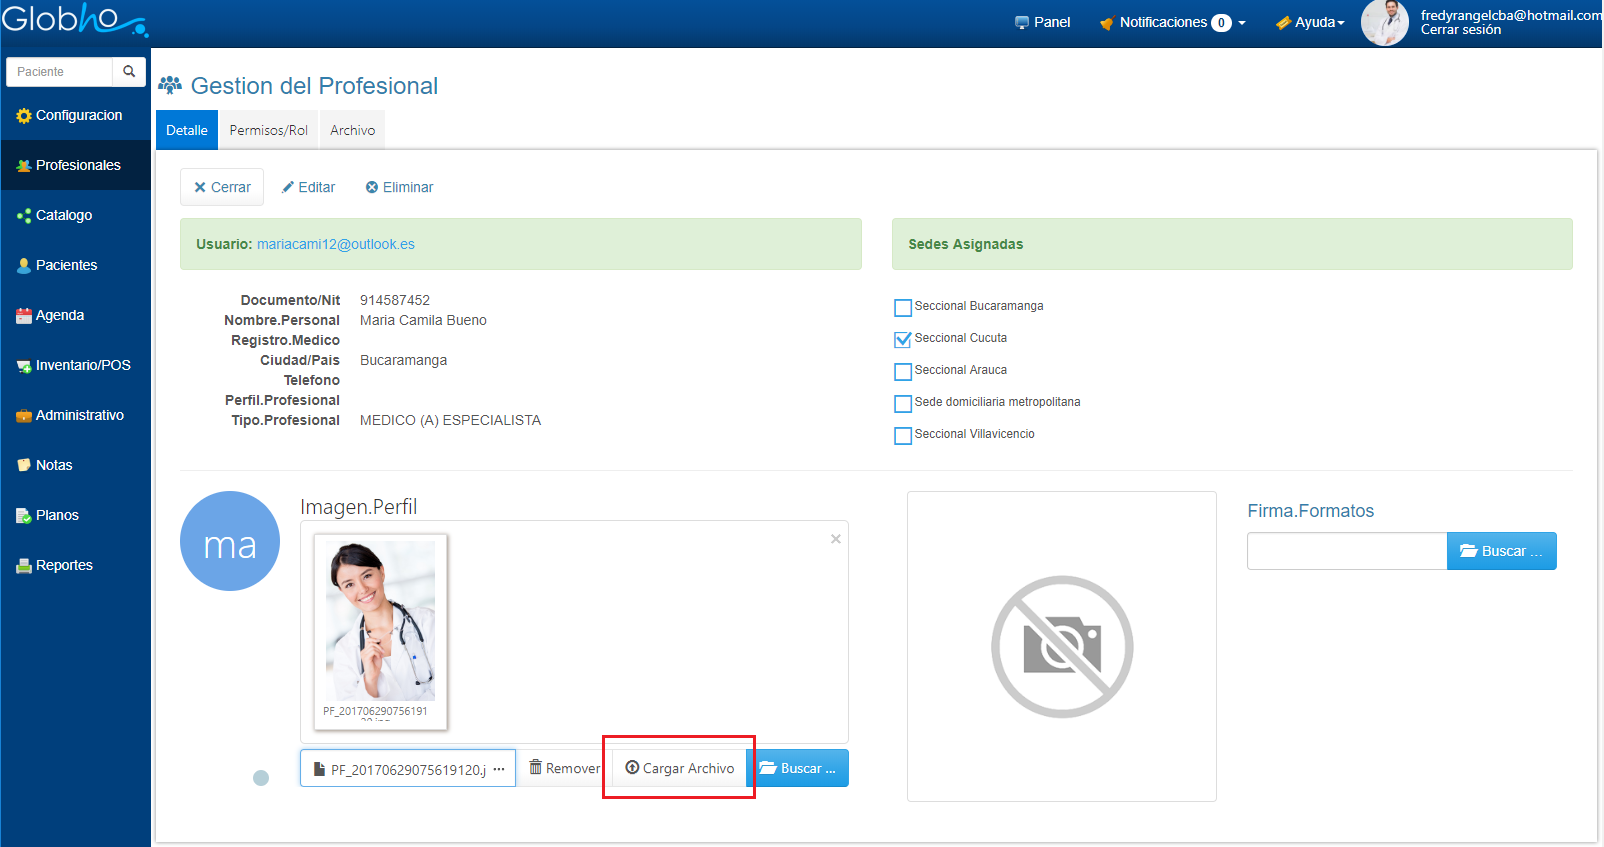
Task: Click the Buscar button for profile image
Action: click(798, 769)
